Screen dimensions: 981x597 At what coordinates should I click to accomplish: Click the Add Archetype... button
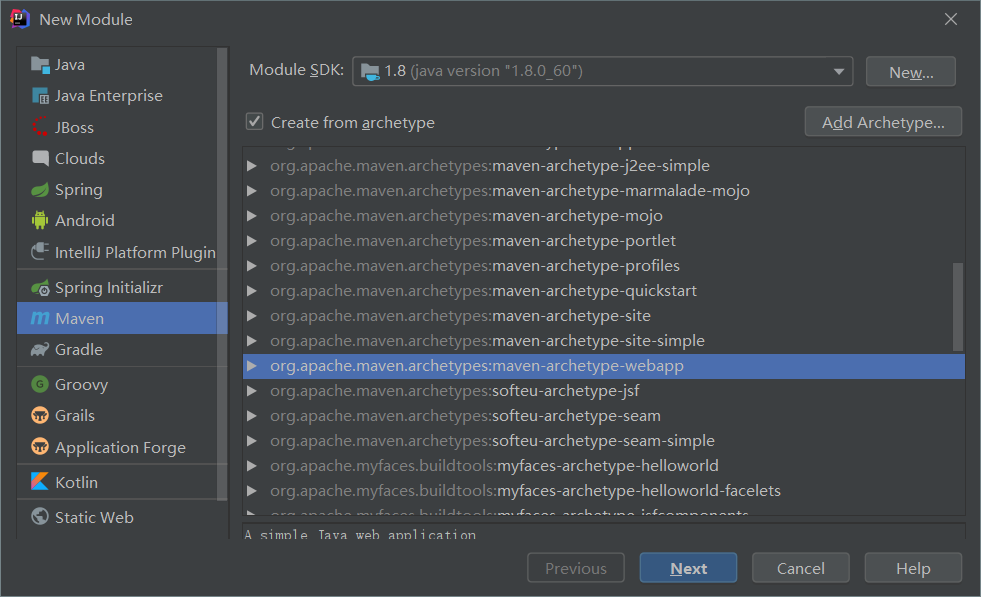(883, 122)
